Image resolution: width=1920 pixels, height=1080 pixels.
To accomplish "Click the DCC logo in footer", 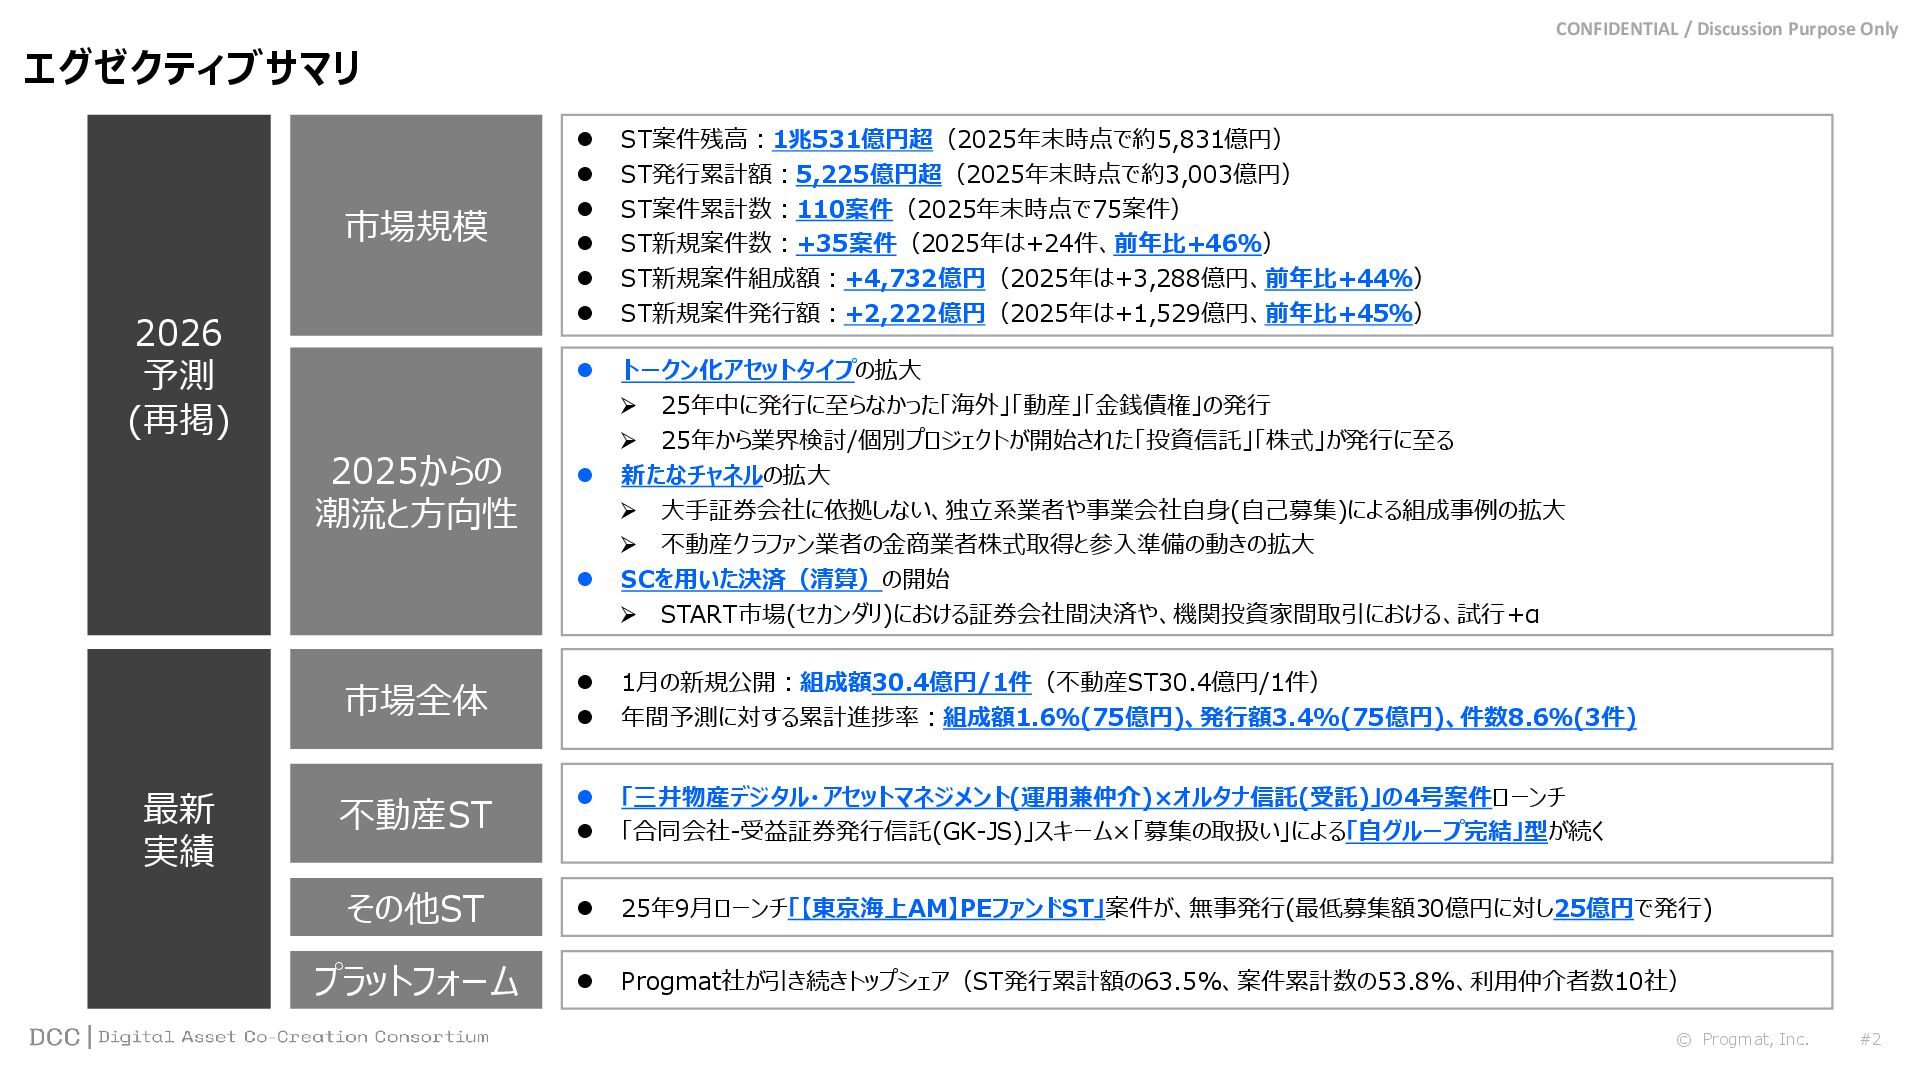I will [54, 1037].
